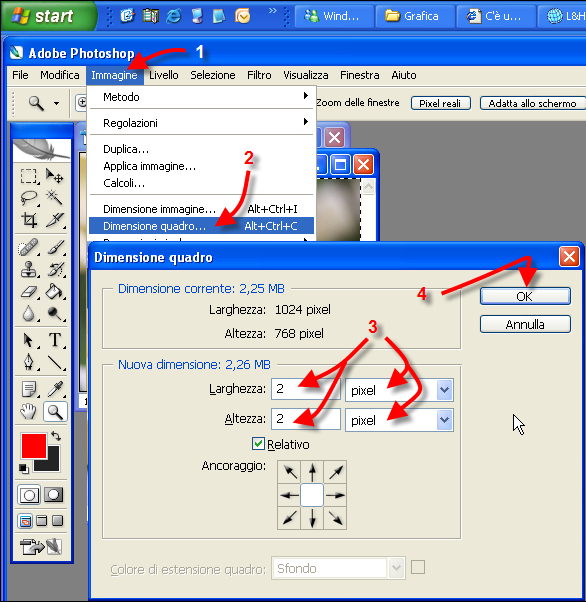Choose Duplica menu entry
The width and height of the screenshot is (586, 602).
[x=201, y=149]
